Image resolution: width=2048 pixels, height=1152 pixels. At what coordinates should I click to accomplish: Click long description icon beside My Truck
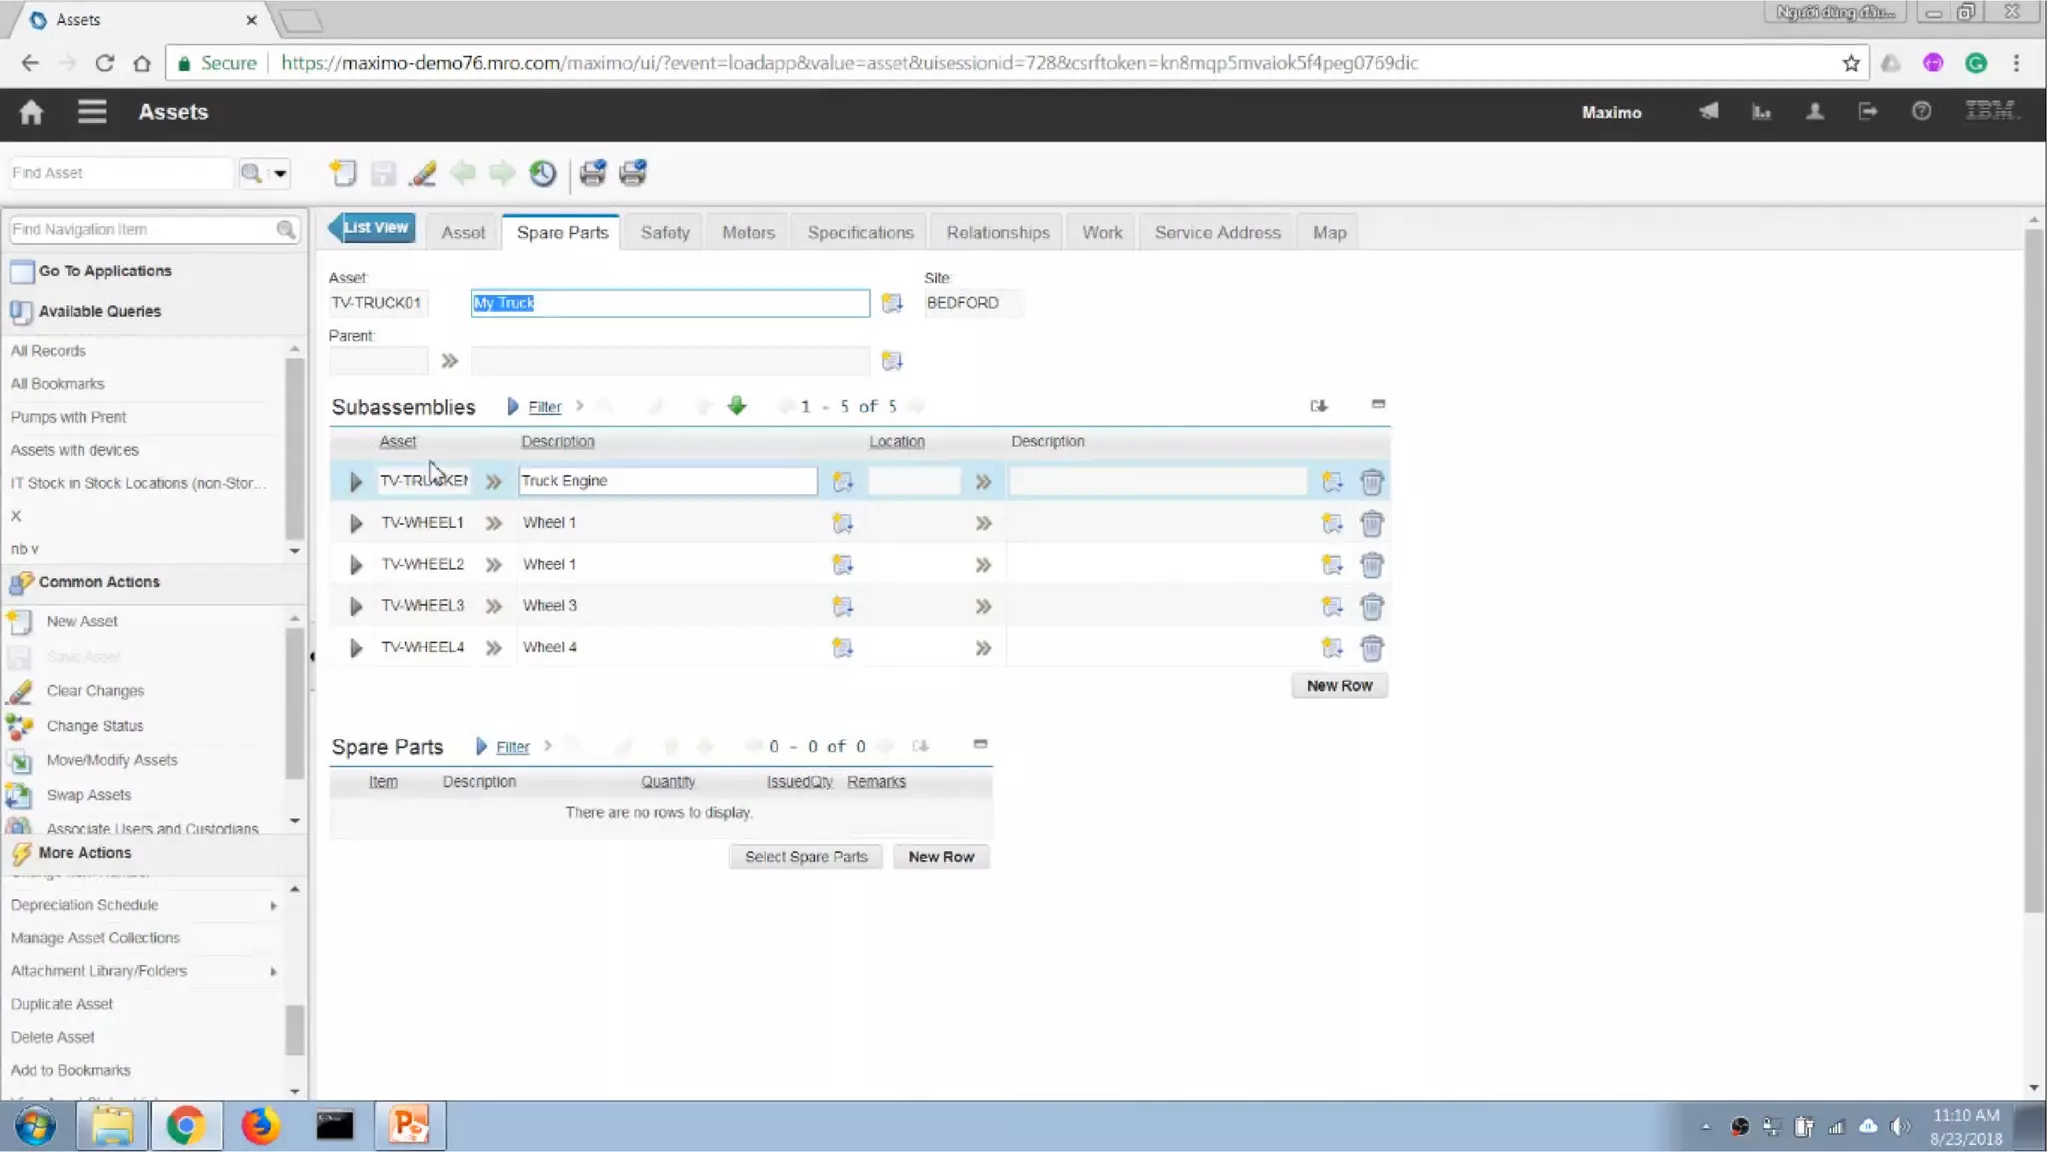891,303
